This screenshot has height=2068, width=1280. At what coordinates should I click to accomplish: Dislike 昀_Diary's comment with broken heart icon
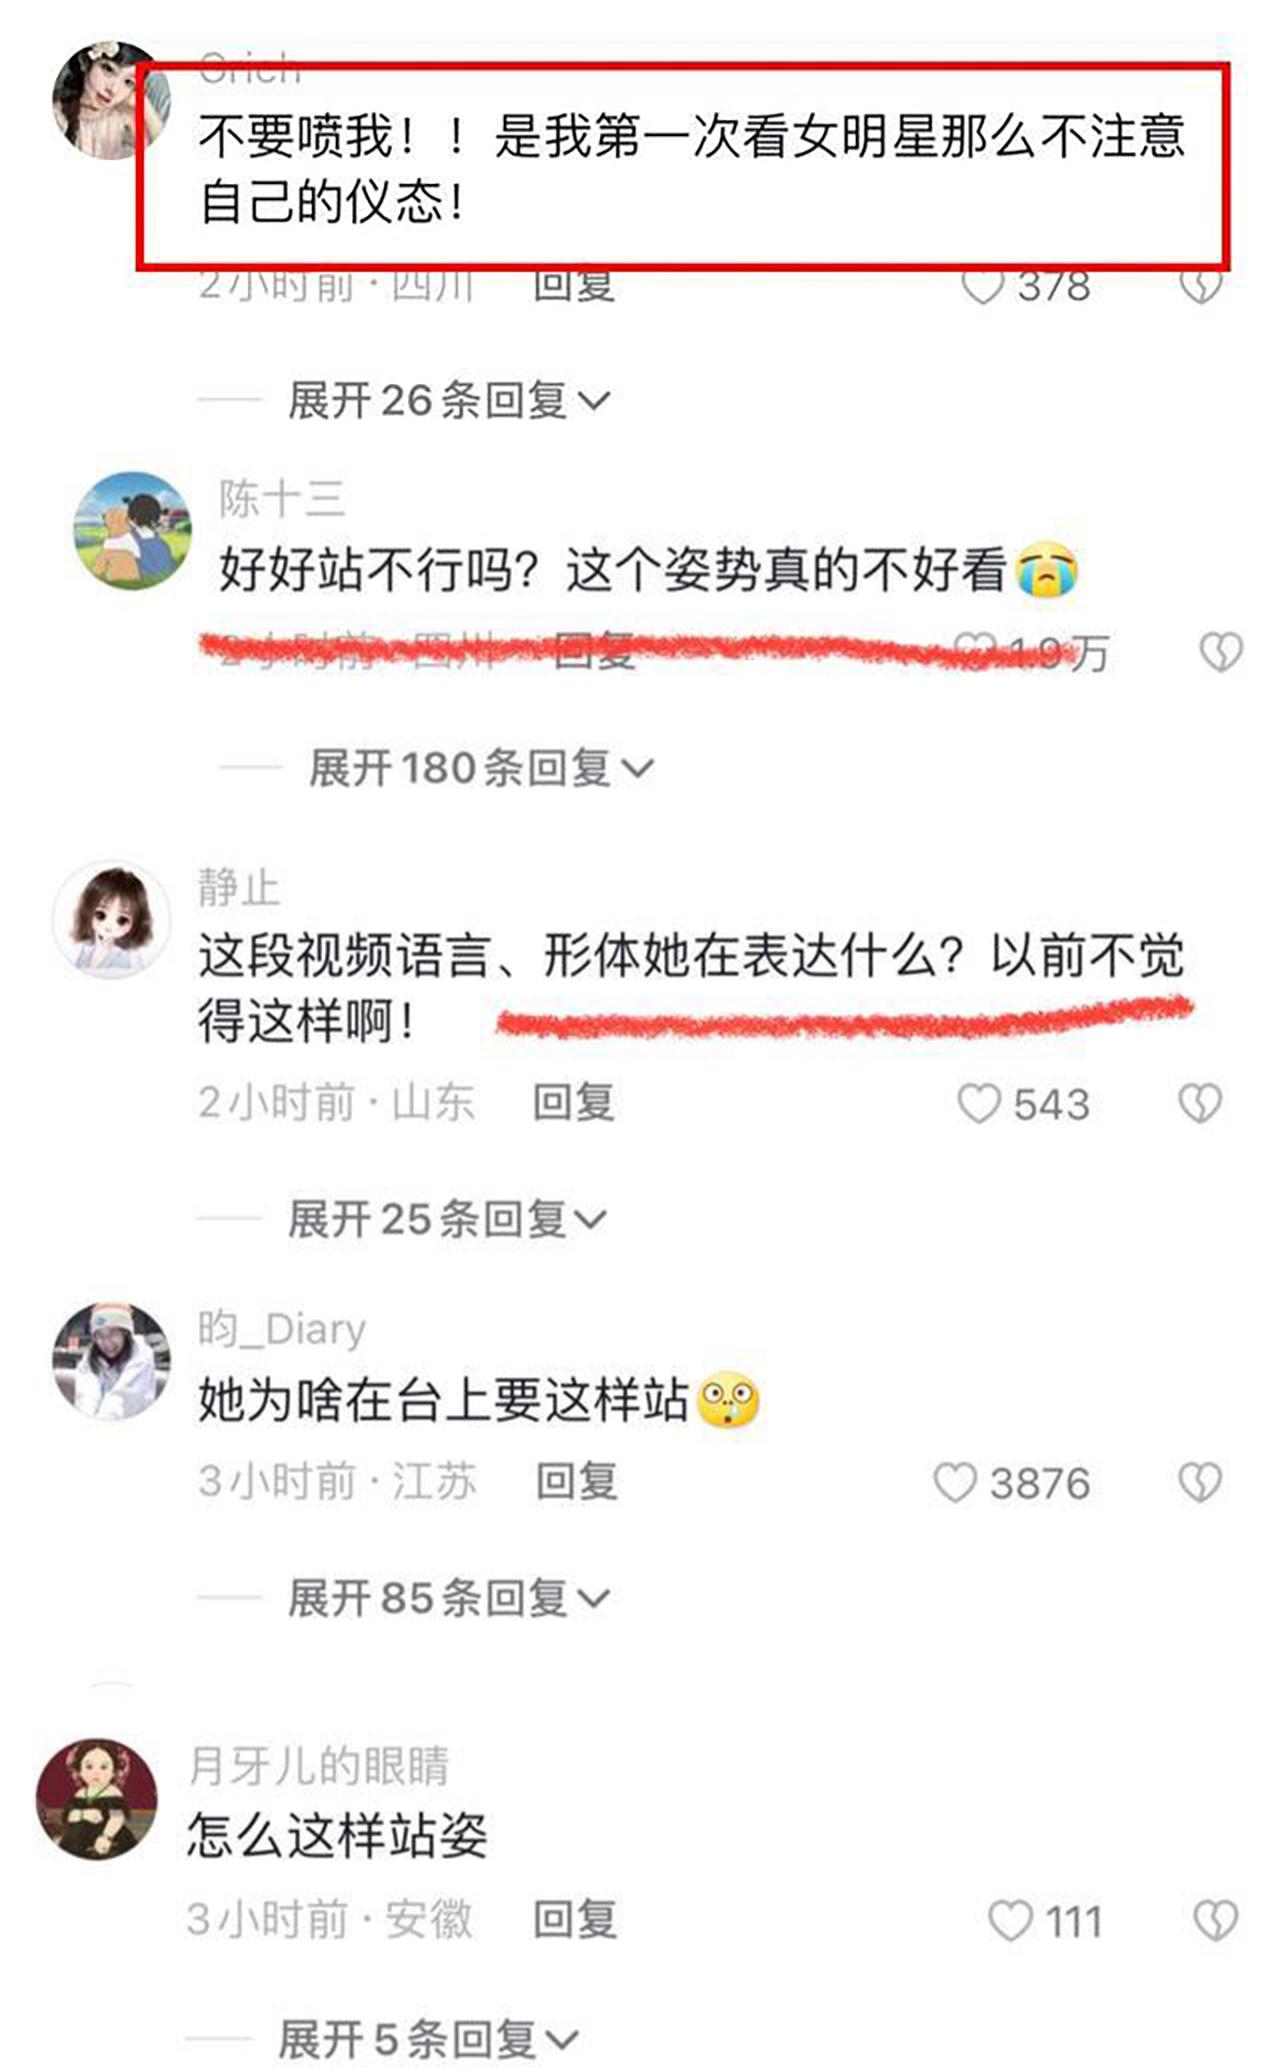1200,1482
